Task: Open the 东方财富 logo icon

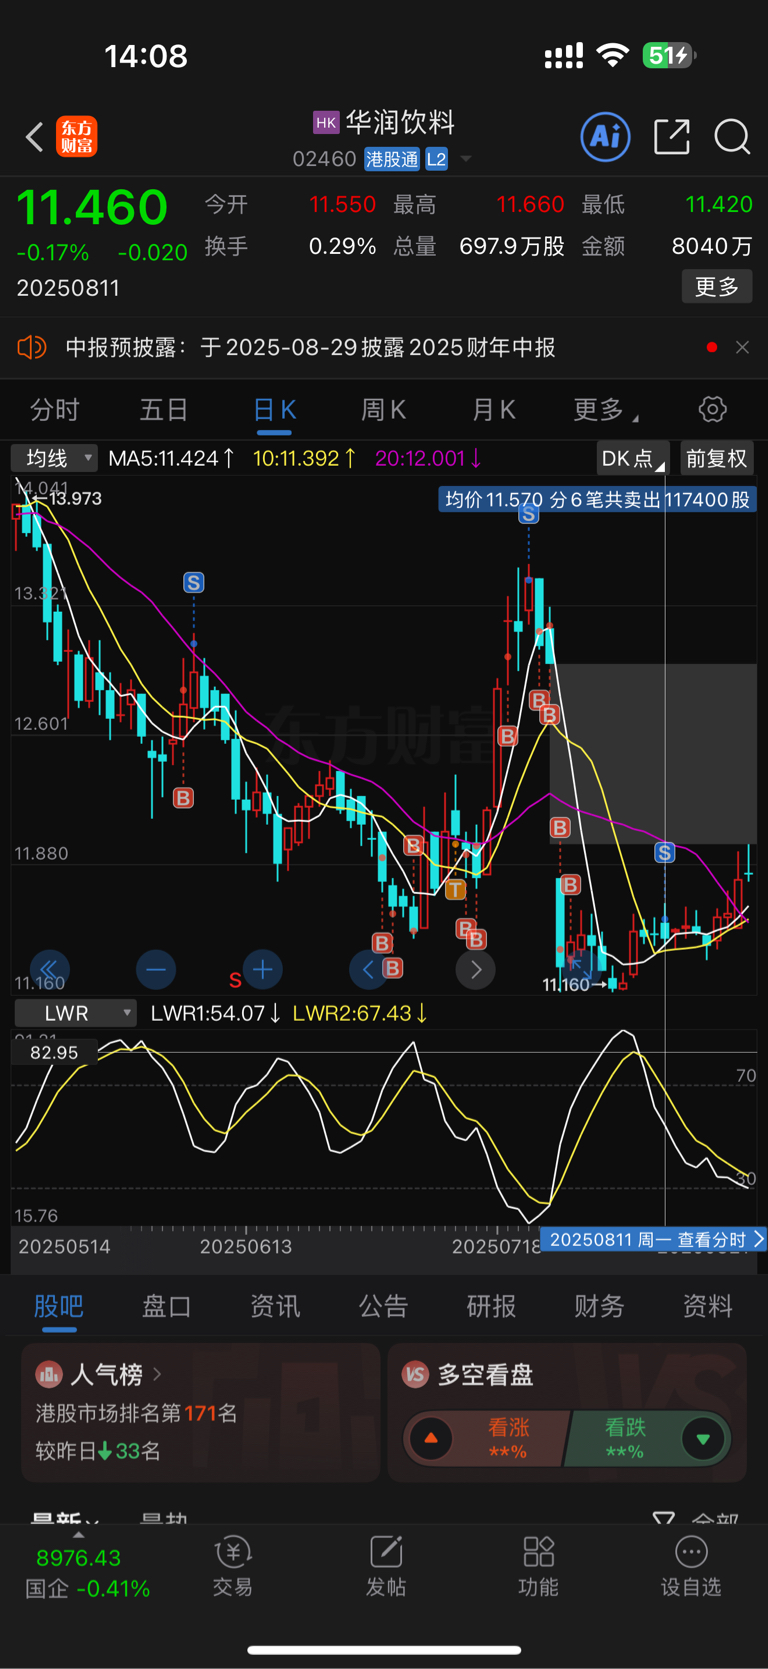Action: [76, 137]
